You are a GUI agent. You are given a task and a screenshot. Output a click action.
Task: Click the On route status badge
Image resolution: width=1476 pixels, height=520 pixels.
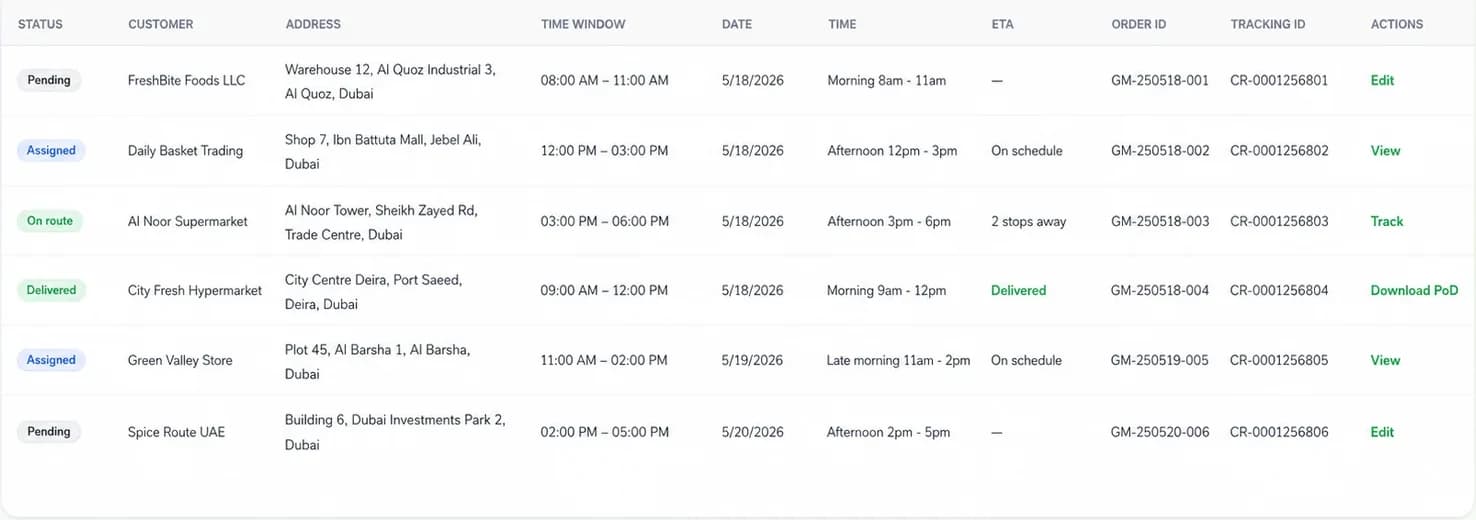tap(50, 221)
